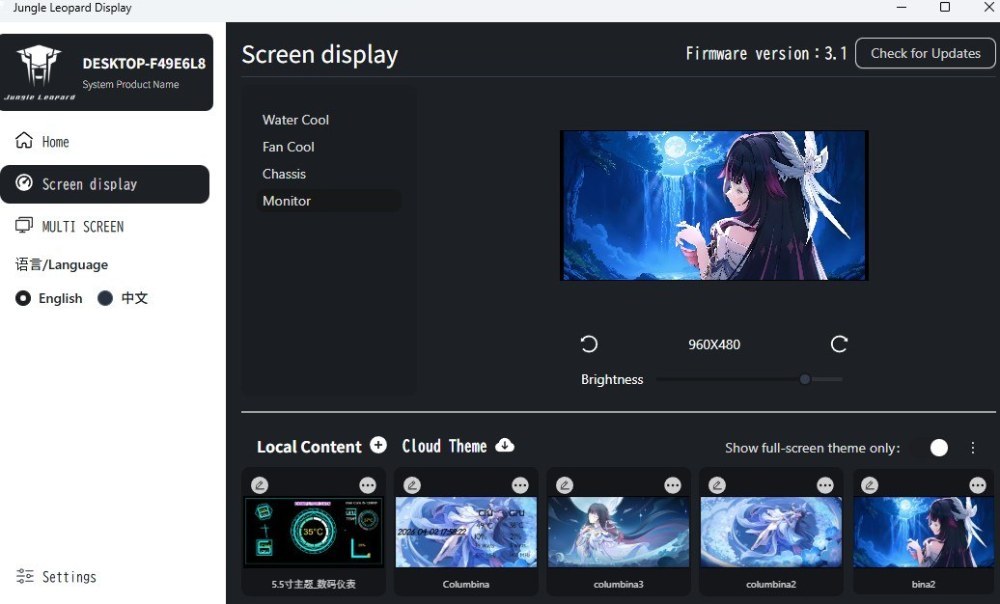The height and width of the screenshot is (604, 1000).
Task: Edit the columbina2 theme via pencil icon
Action: click(x=717, y=485)
